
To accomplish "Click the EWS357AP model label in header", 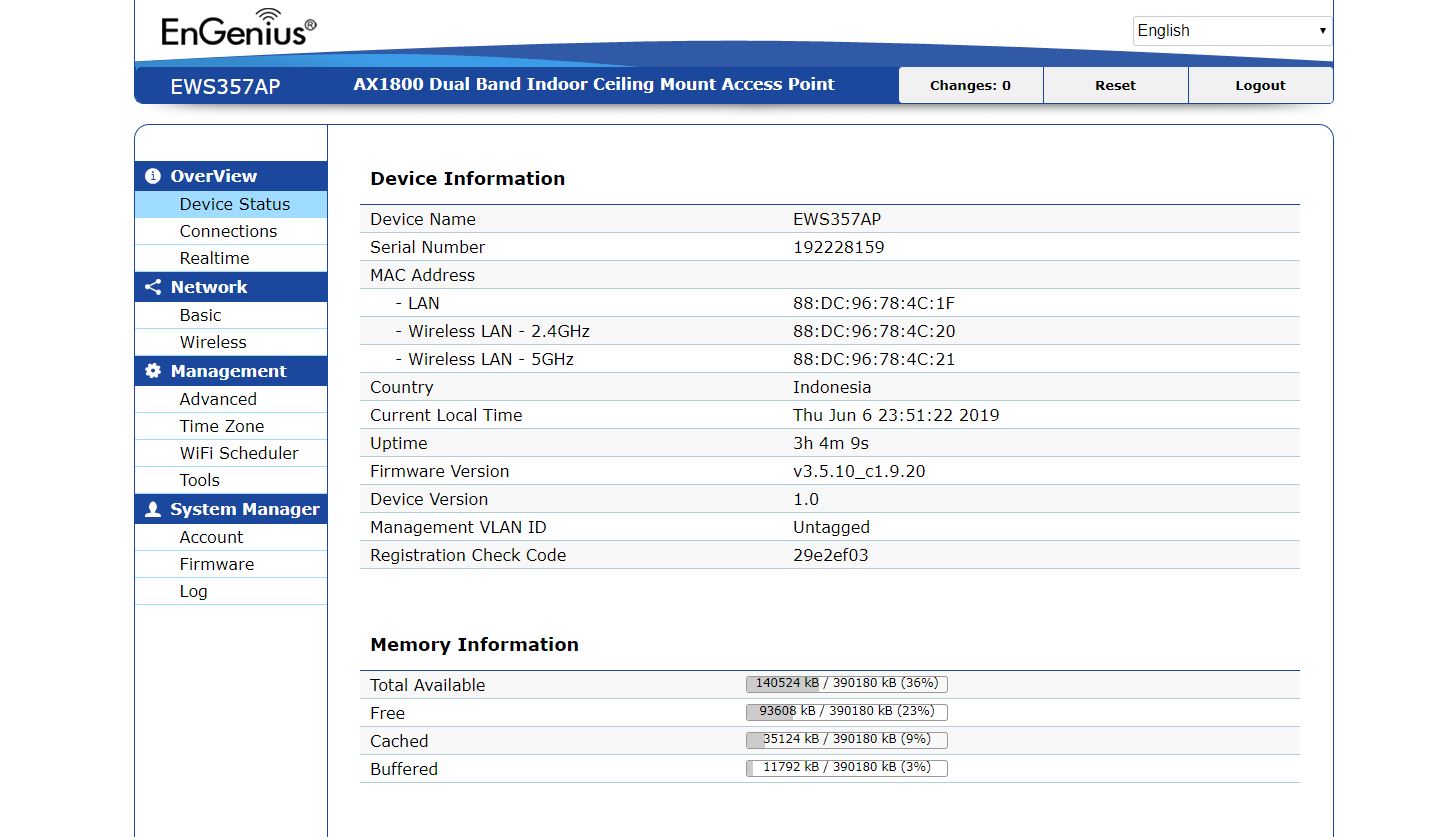I will point(225,86).
